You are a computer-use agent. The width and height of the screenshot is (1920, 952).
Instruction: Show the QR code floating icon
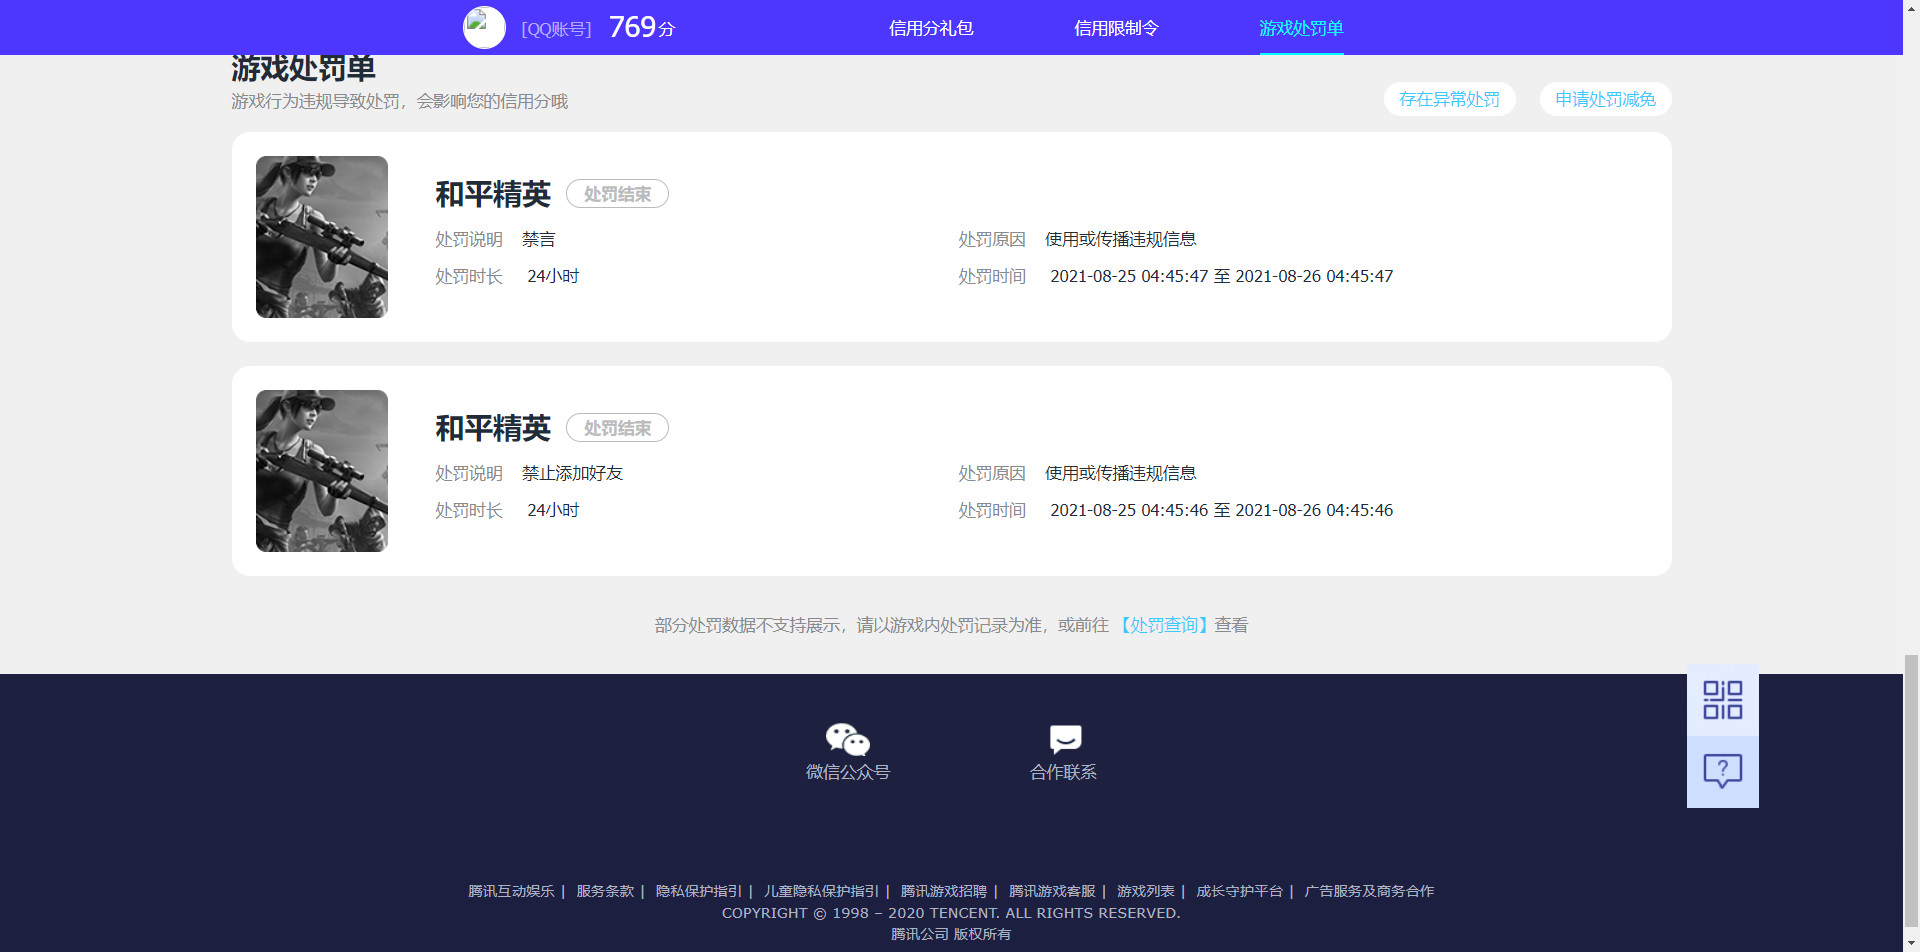(x=1723, y=700)
